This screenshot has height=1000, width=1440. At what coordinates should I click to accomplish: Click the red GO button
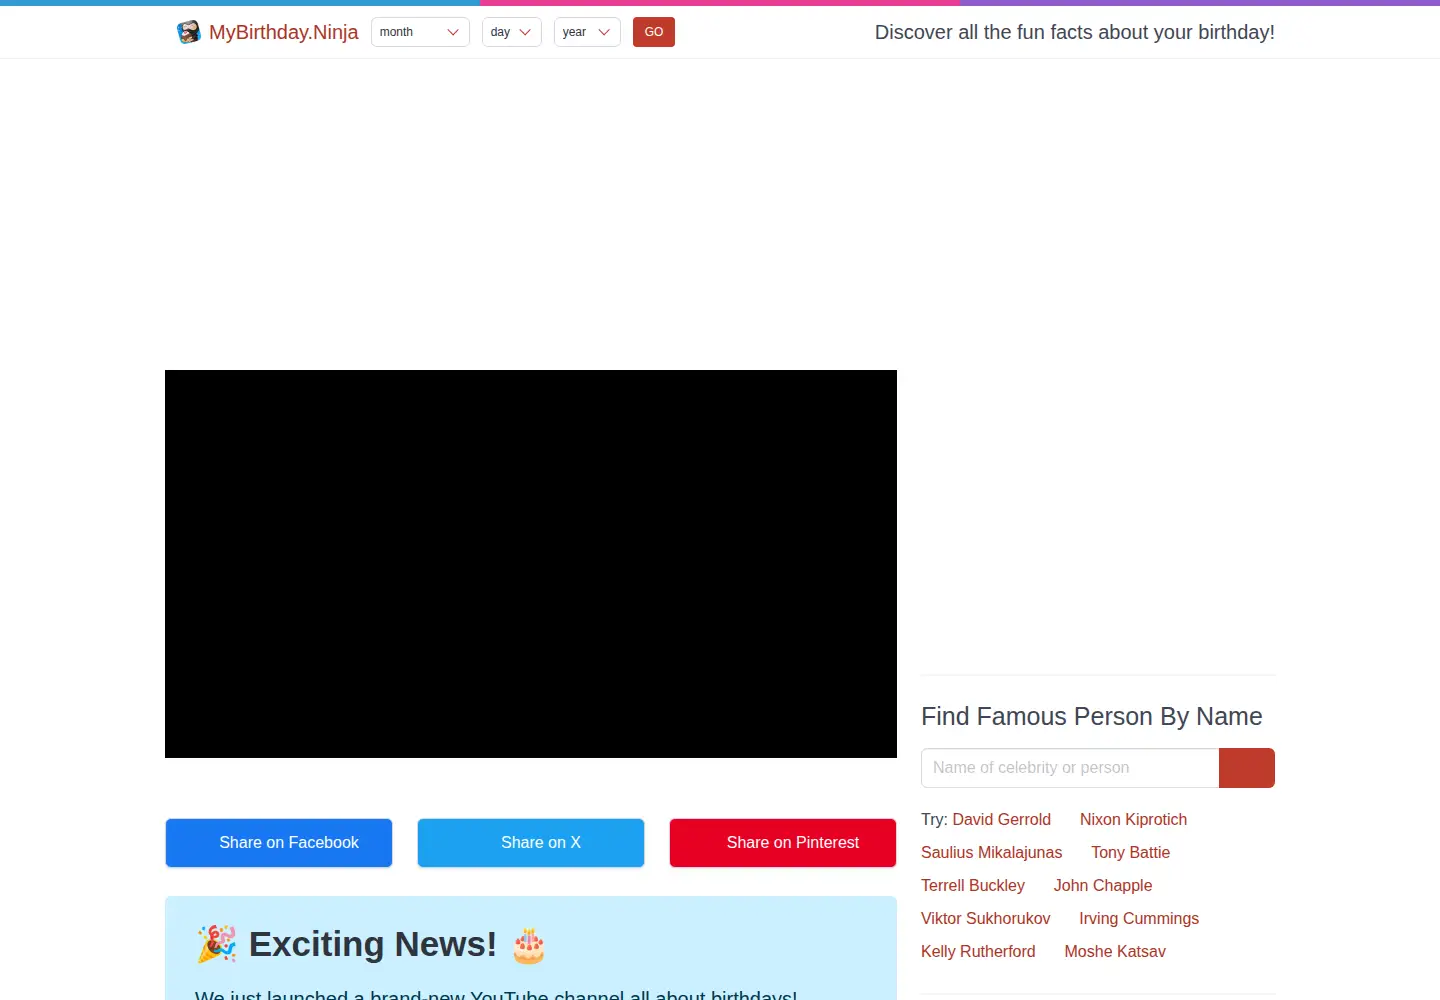pos(654,32)
